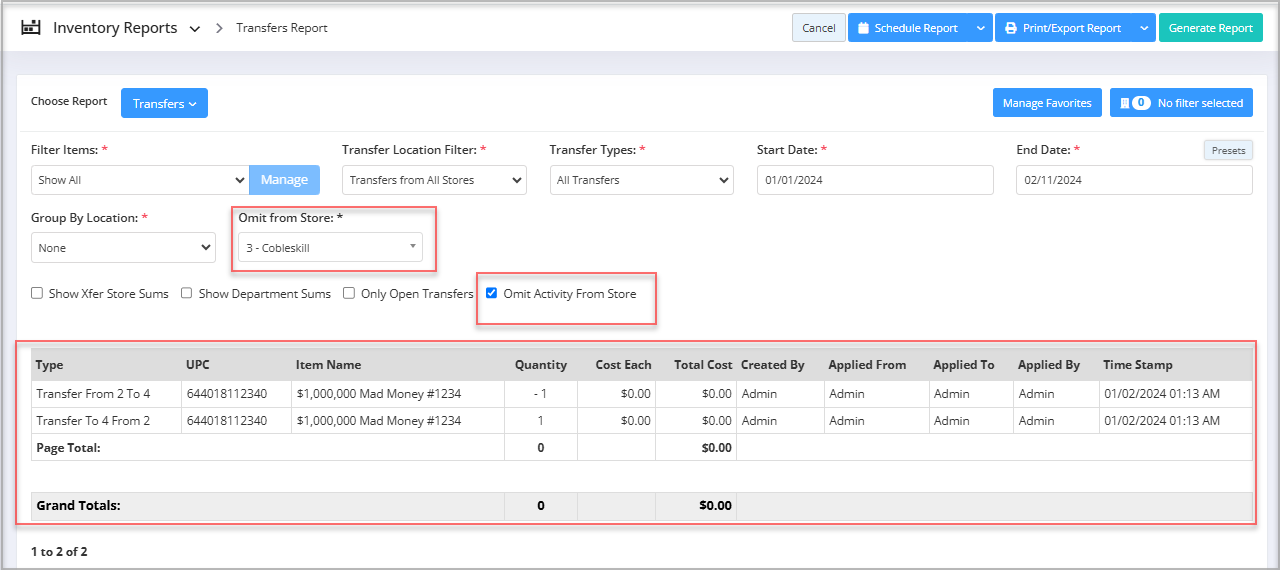
Task: Click the Inventory Reports module icon
Action: (31, 27)
